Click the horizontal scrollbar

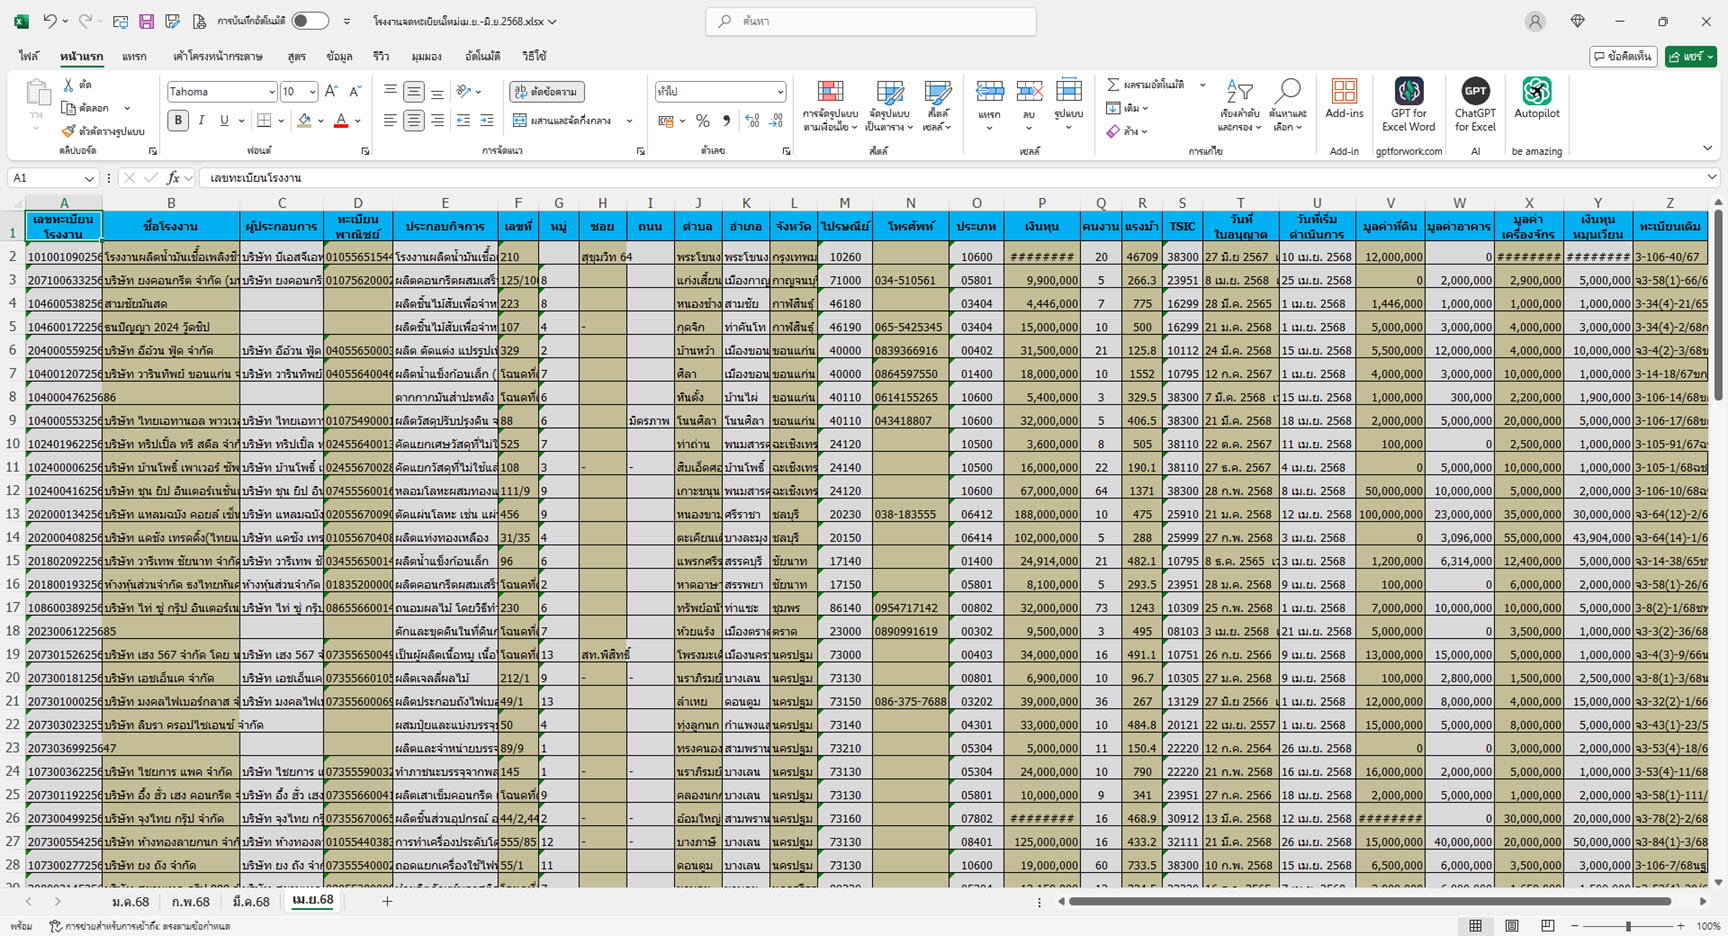(1370, 901)
